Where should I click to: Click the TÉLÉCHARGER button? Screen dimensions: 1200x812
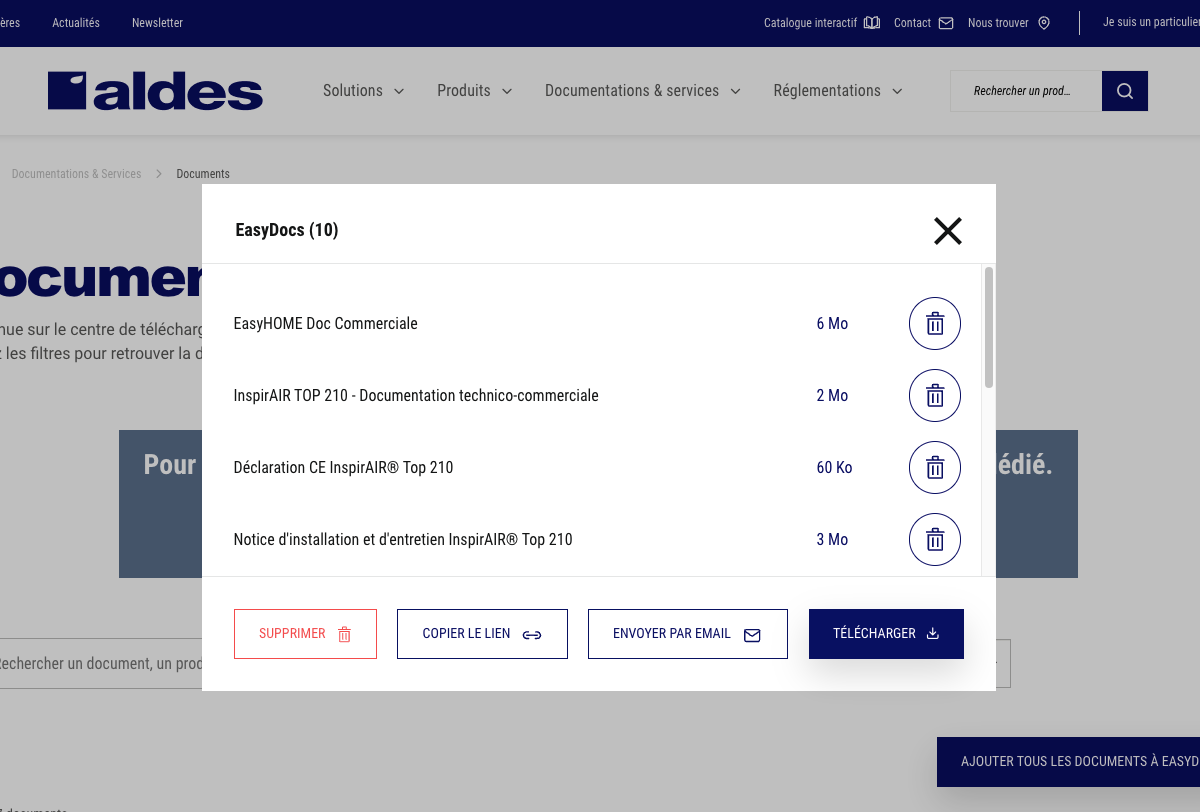[x=886, y=633]
